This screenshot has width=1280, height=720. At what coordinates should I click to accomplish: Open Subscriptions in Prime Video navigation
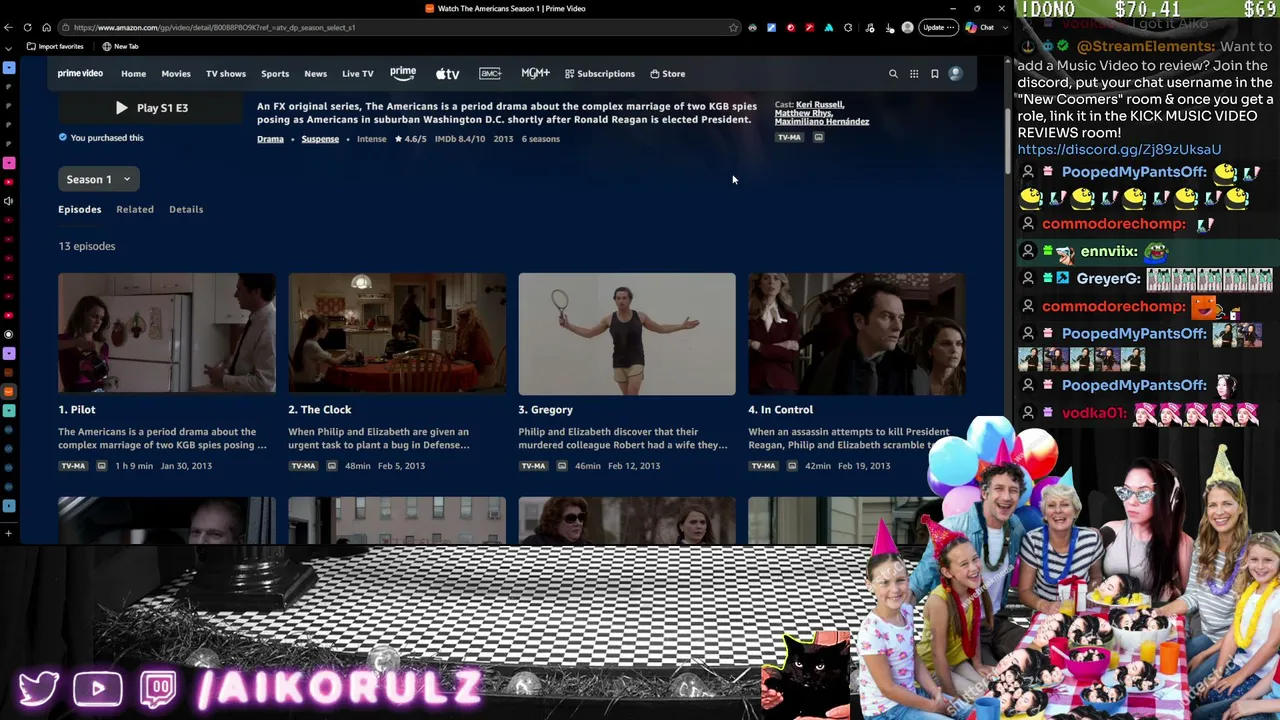click(600, 73)
